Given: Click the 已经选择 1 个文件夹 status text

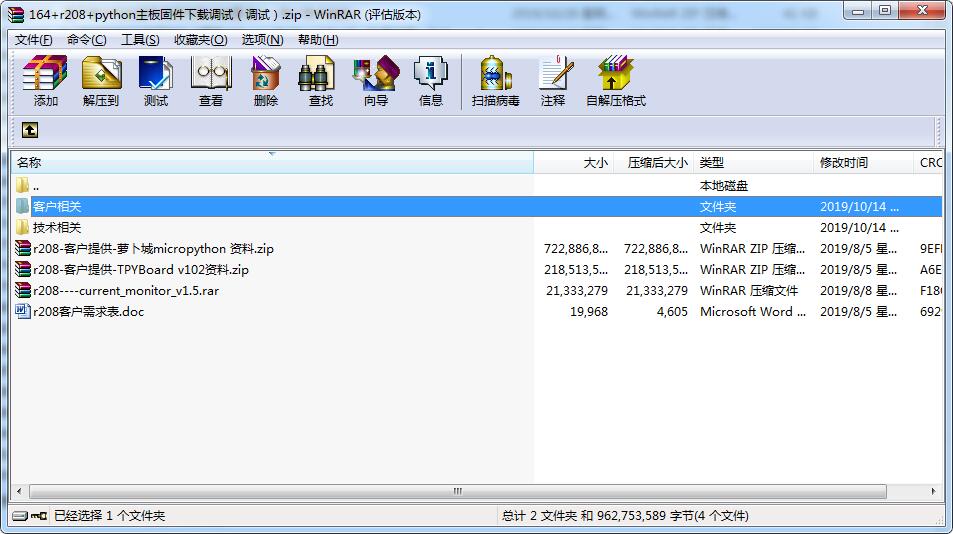Looking at the screenshot, I should click(109, 516).
